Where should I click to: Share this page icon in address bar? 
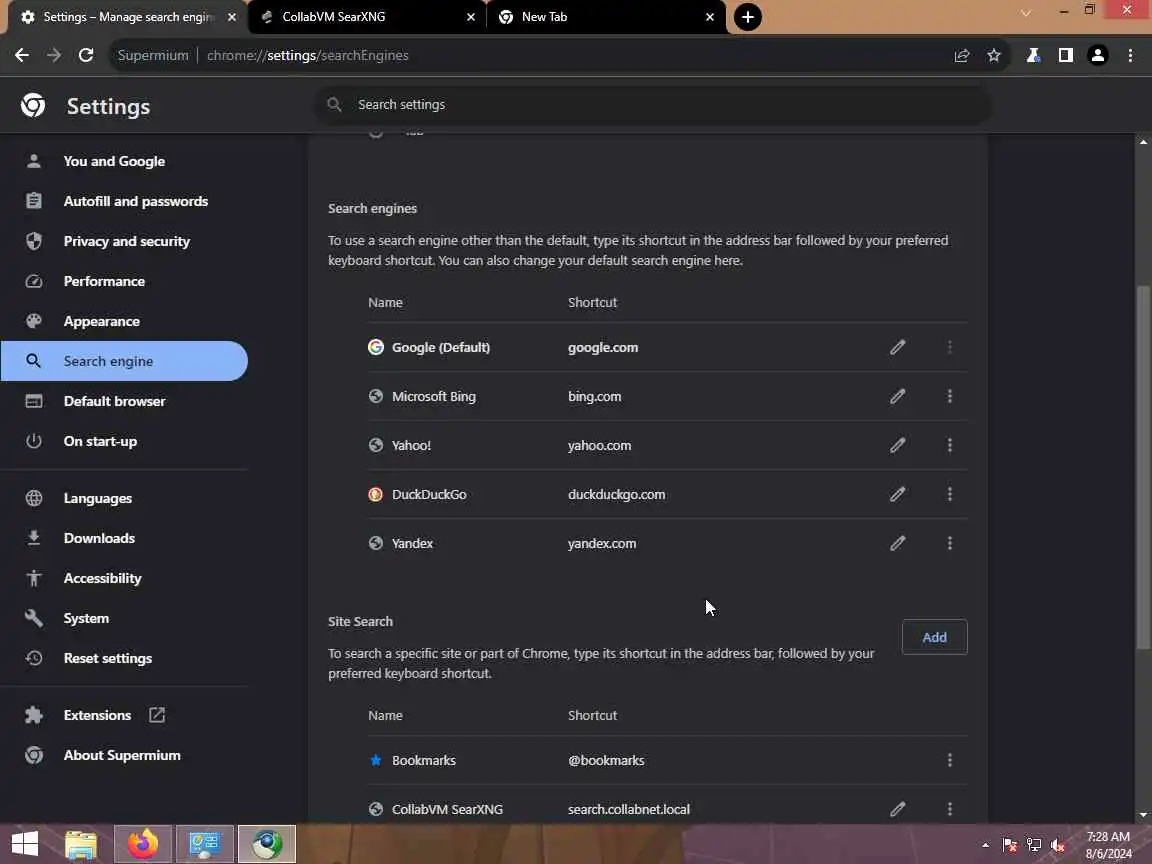point(962,55)
